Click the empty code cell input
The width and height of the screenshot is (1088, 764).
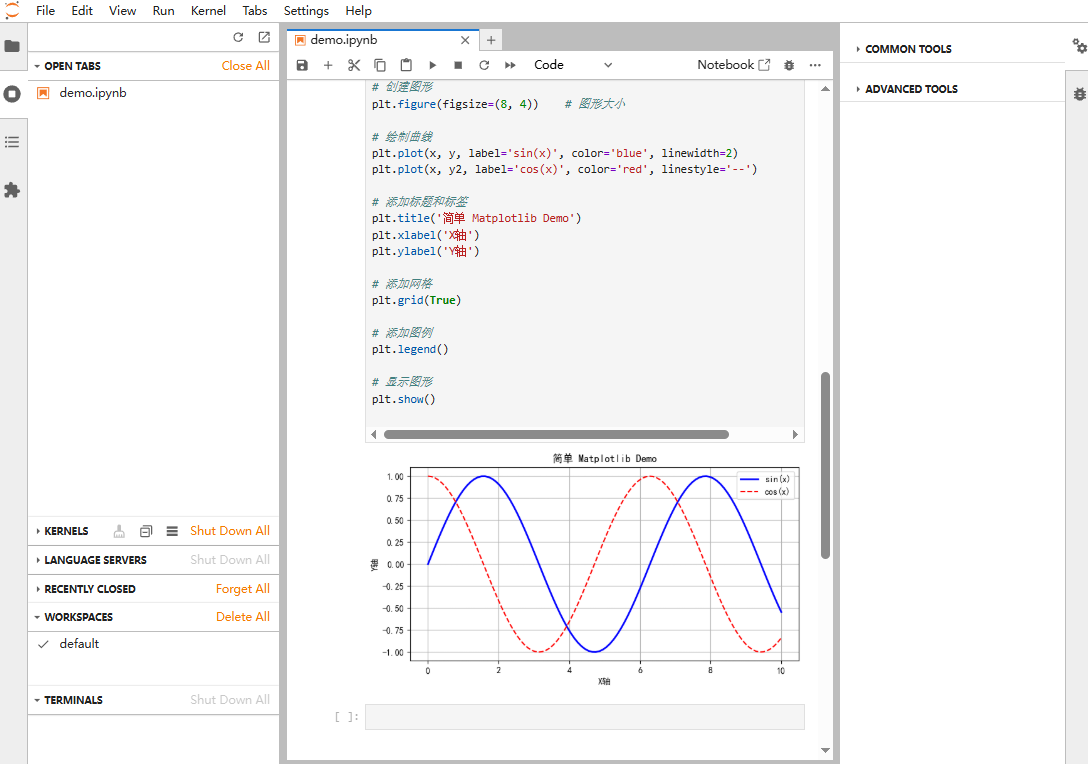pyautogui.click(x=584, y=717)
